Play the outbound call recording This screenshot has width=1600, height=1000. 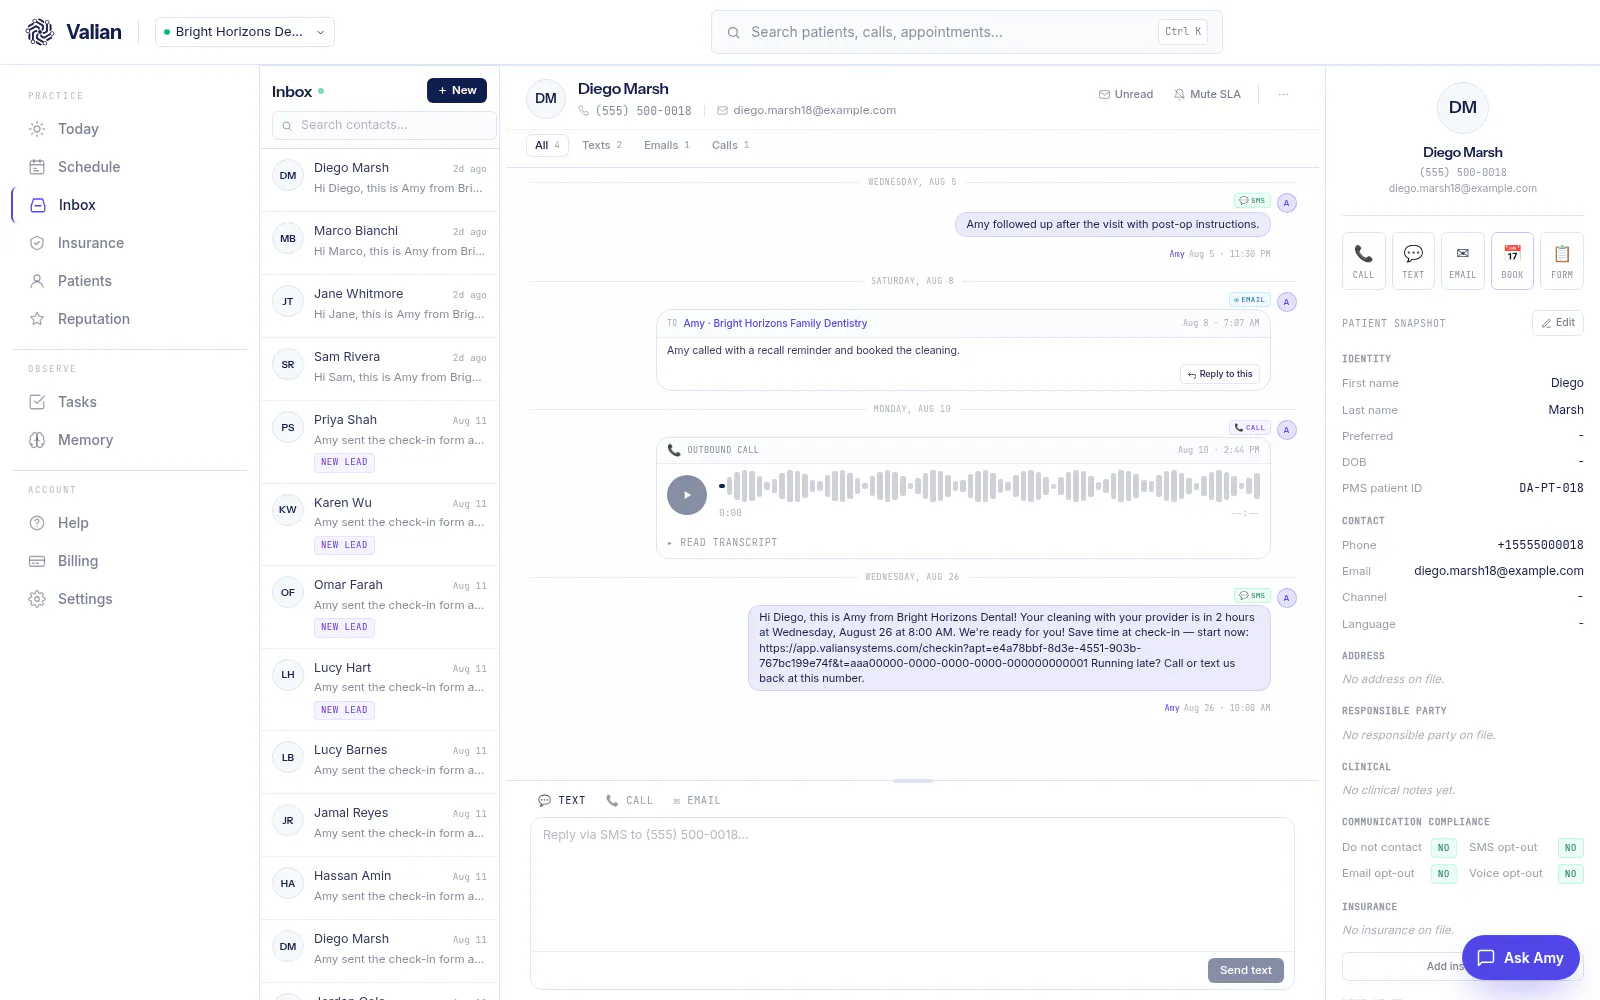[x=687, y=495]
